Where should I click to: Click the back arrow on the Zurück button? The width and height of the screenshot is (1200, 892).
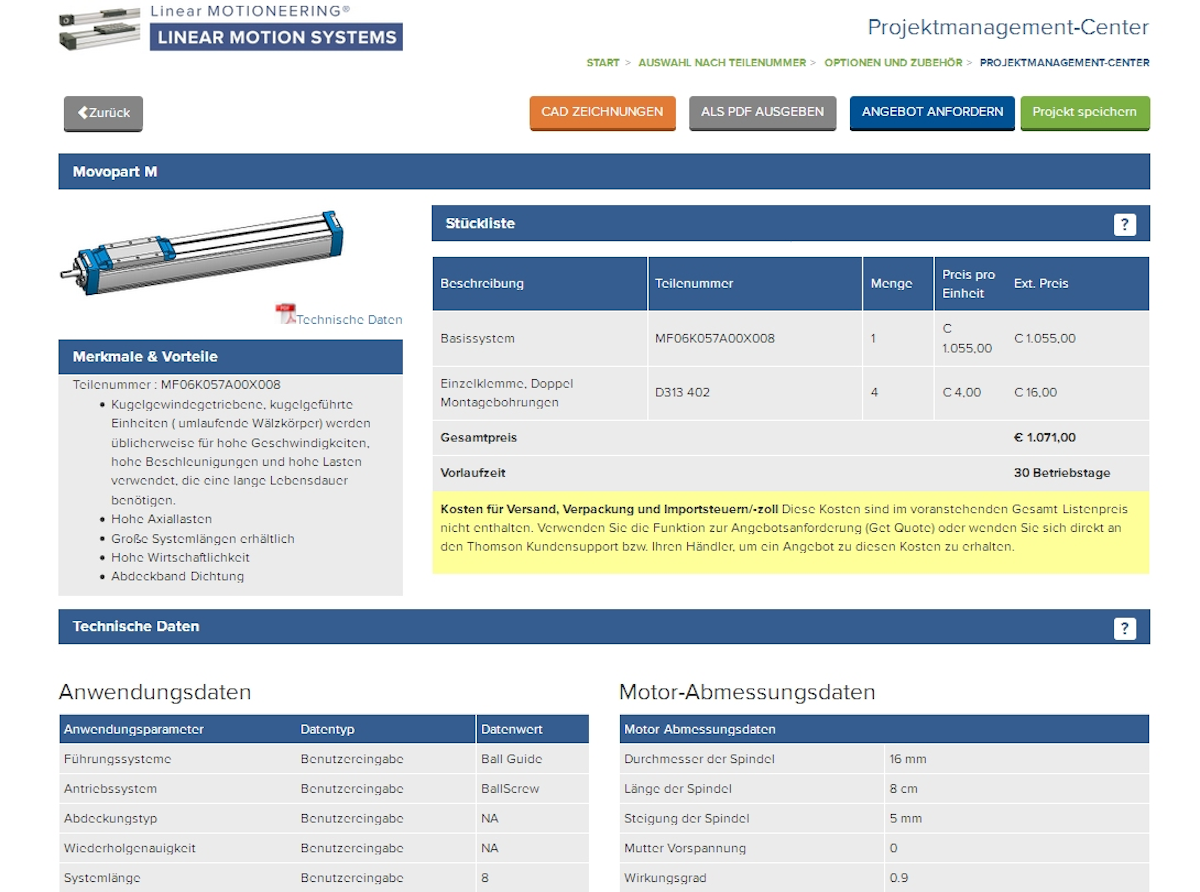(x=82, y=113)
